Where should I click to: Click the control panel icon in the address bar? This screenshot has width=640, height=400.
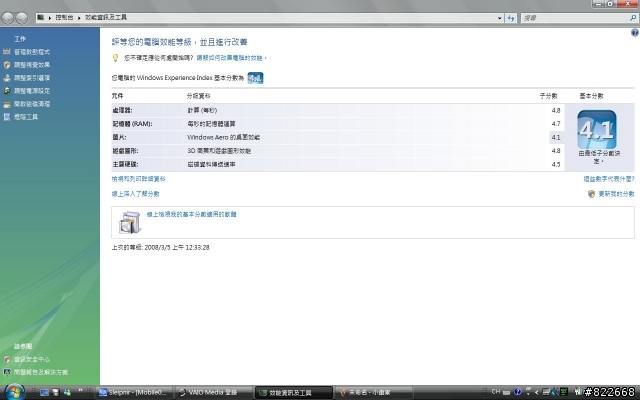click(40, 18)
